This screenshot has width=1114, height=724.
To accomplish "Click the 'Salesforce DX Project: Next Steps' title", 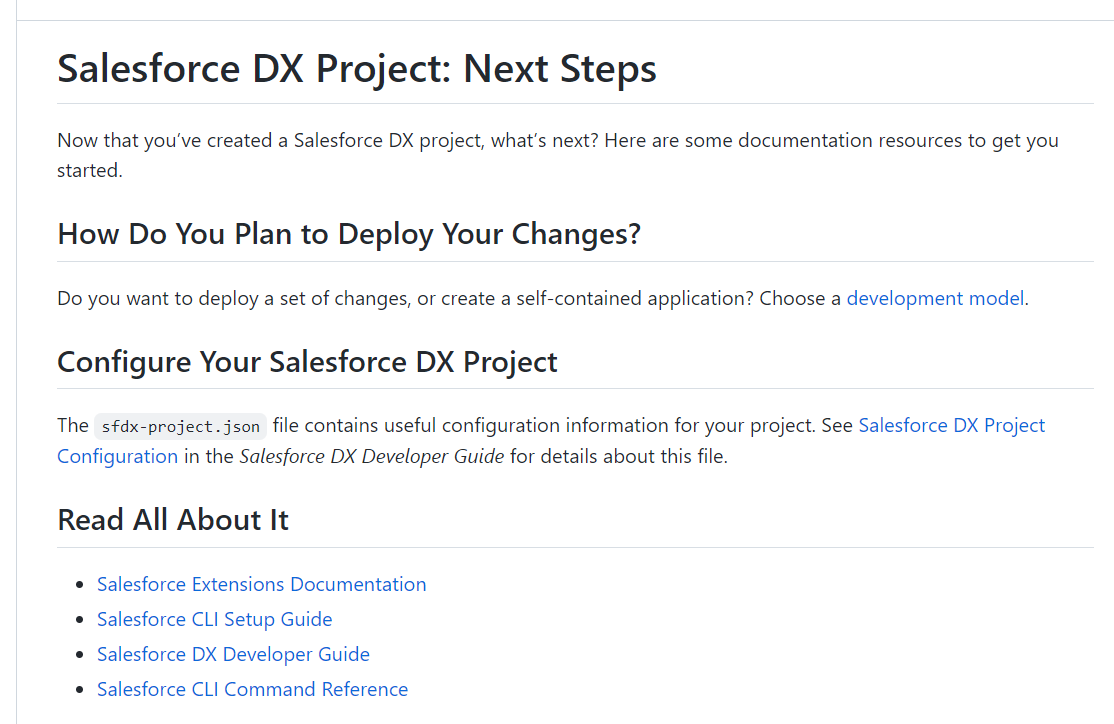I will [x=357, y=69].
